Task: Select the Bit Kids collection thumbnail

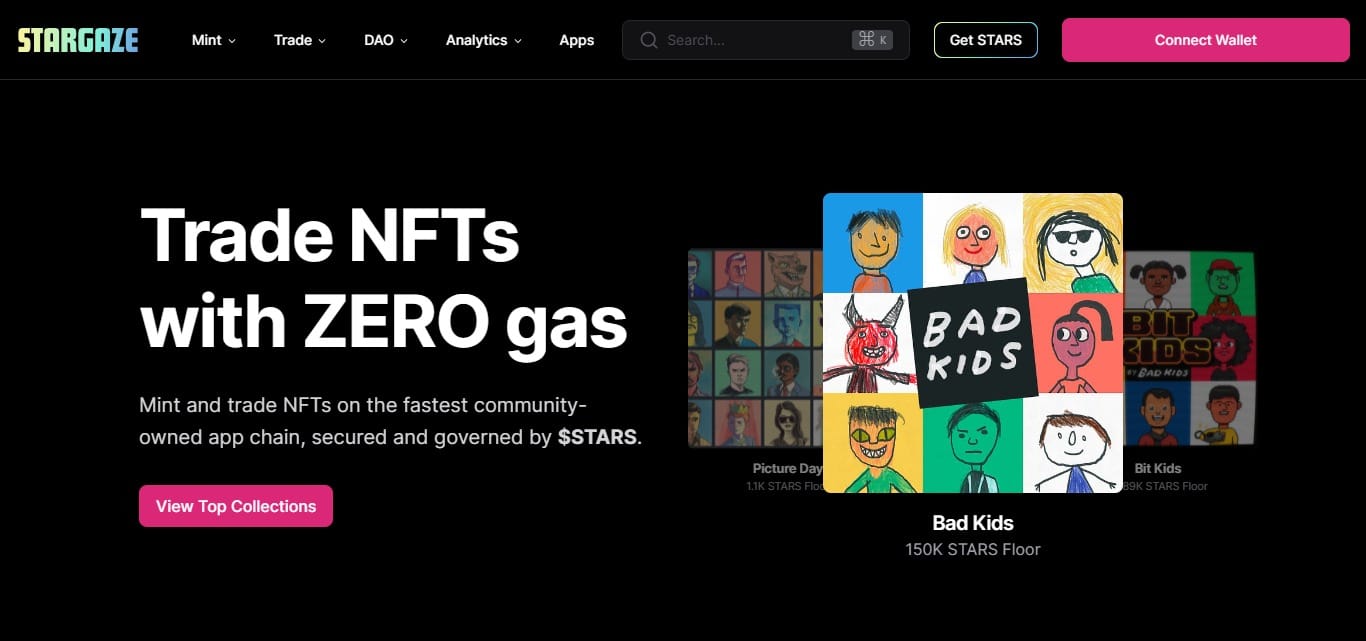Action: click(x=1189, y=348)
